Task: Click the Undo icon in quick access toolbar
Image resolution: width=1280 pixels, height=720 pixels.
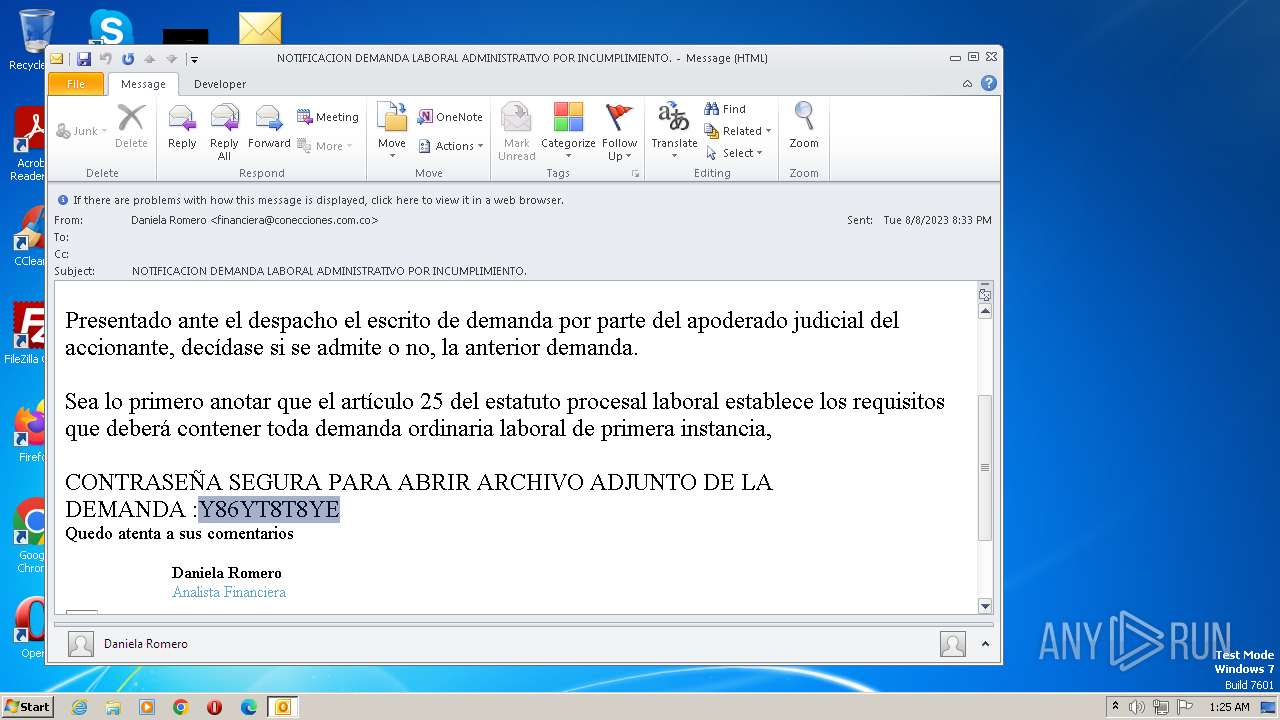Action: tap(106, 58)
